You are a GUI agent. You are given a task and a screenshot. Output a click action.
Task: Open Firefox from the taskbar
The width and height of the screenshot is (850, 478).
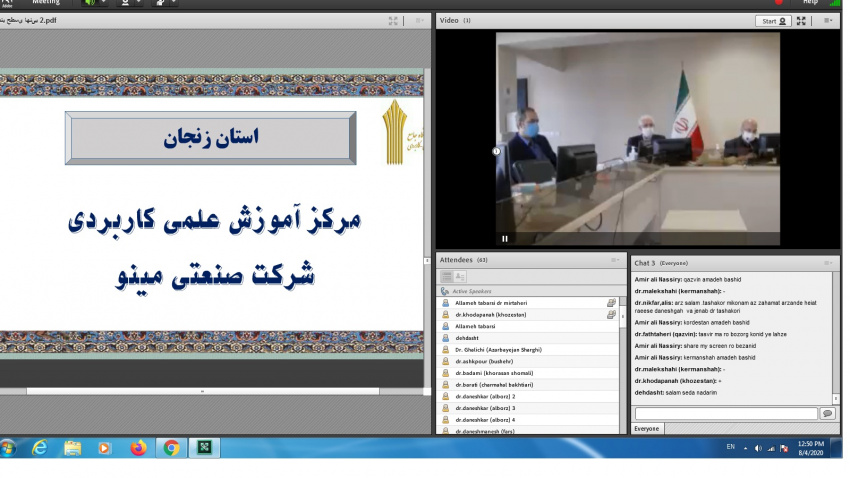tap(138, 448)
